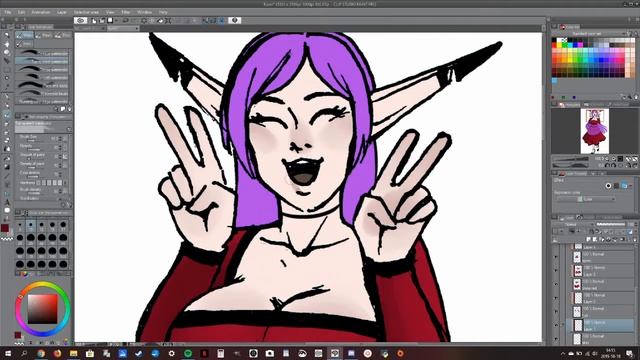Open layer color dropdown arrow in Layer Property
The image size is (640, 360).
click(x=631, y=186)
